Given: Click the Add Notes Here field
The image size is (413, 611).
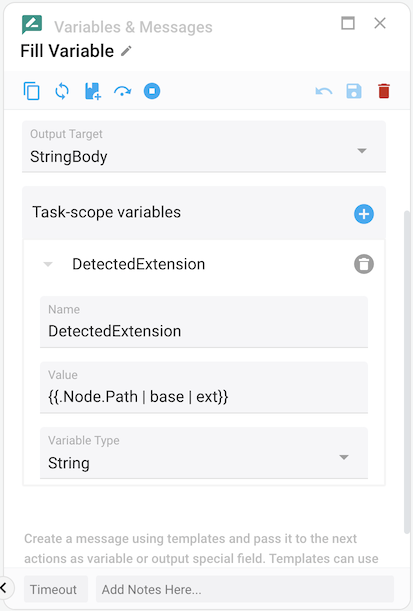Looking at the screenshot, I should [x=245, y=589].
